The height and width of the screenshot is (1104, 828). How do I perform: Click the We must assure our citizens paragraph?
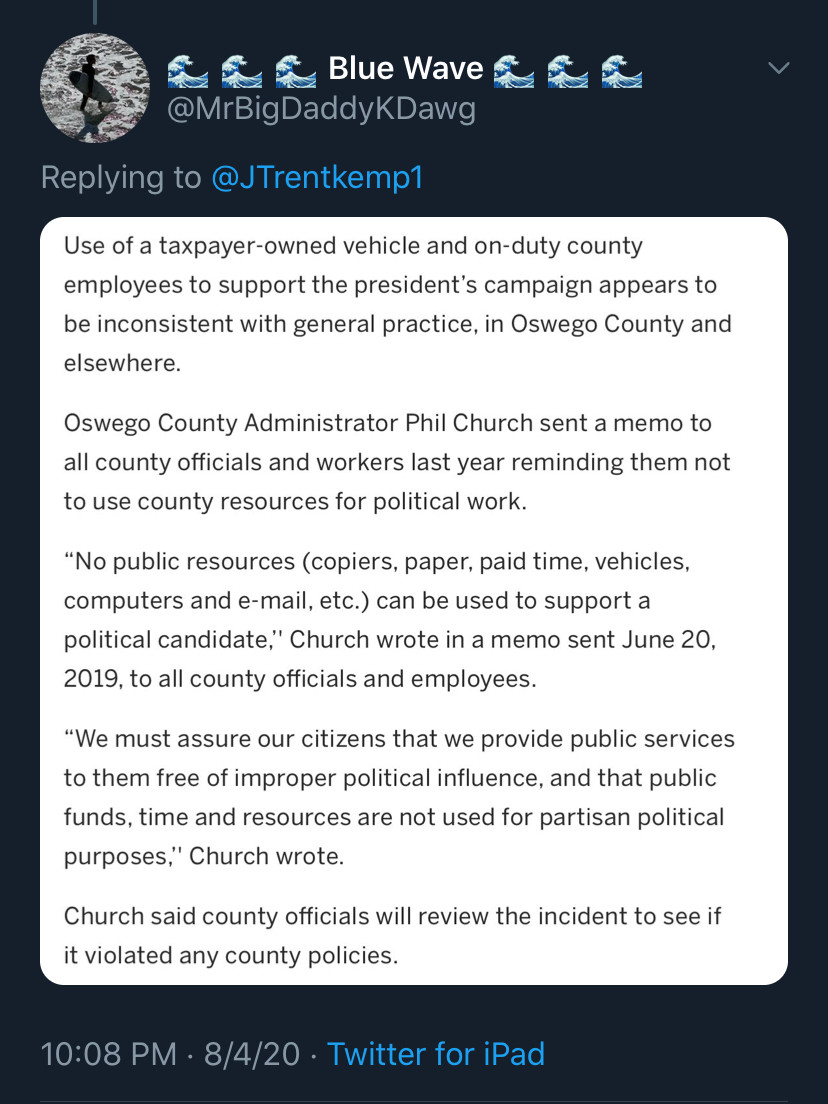(x=399, y=797)
